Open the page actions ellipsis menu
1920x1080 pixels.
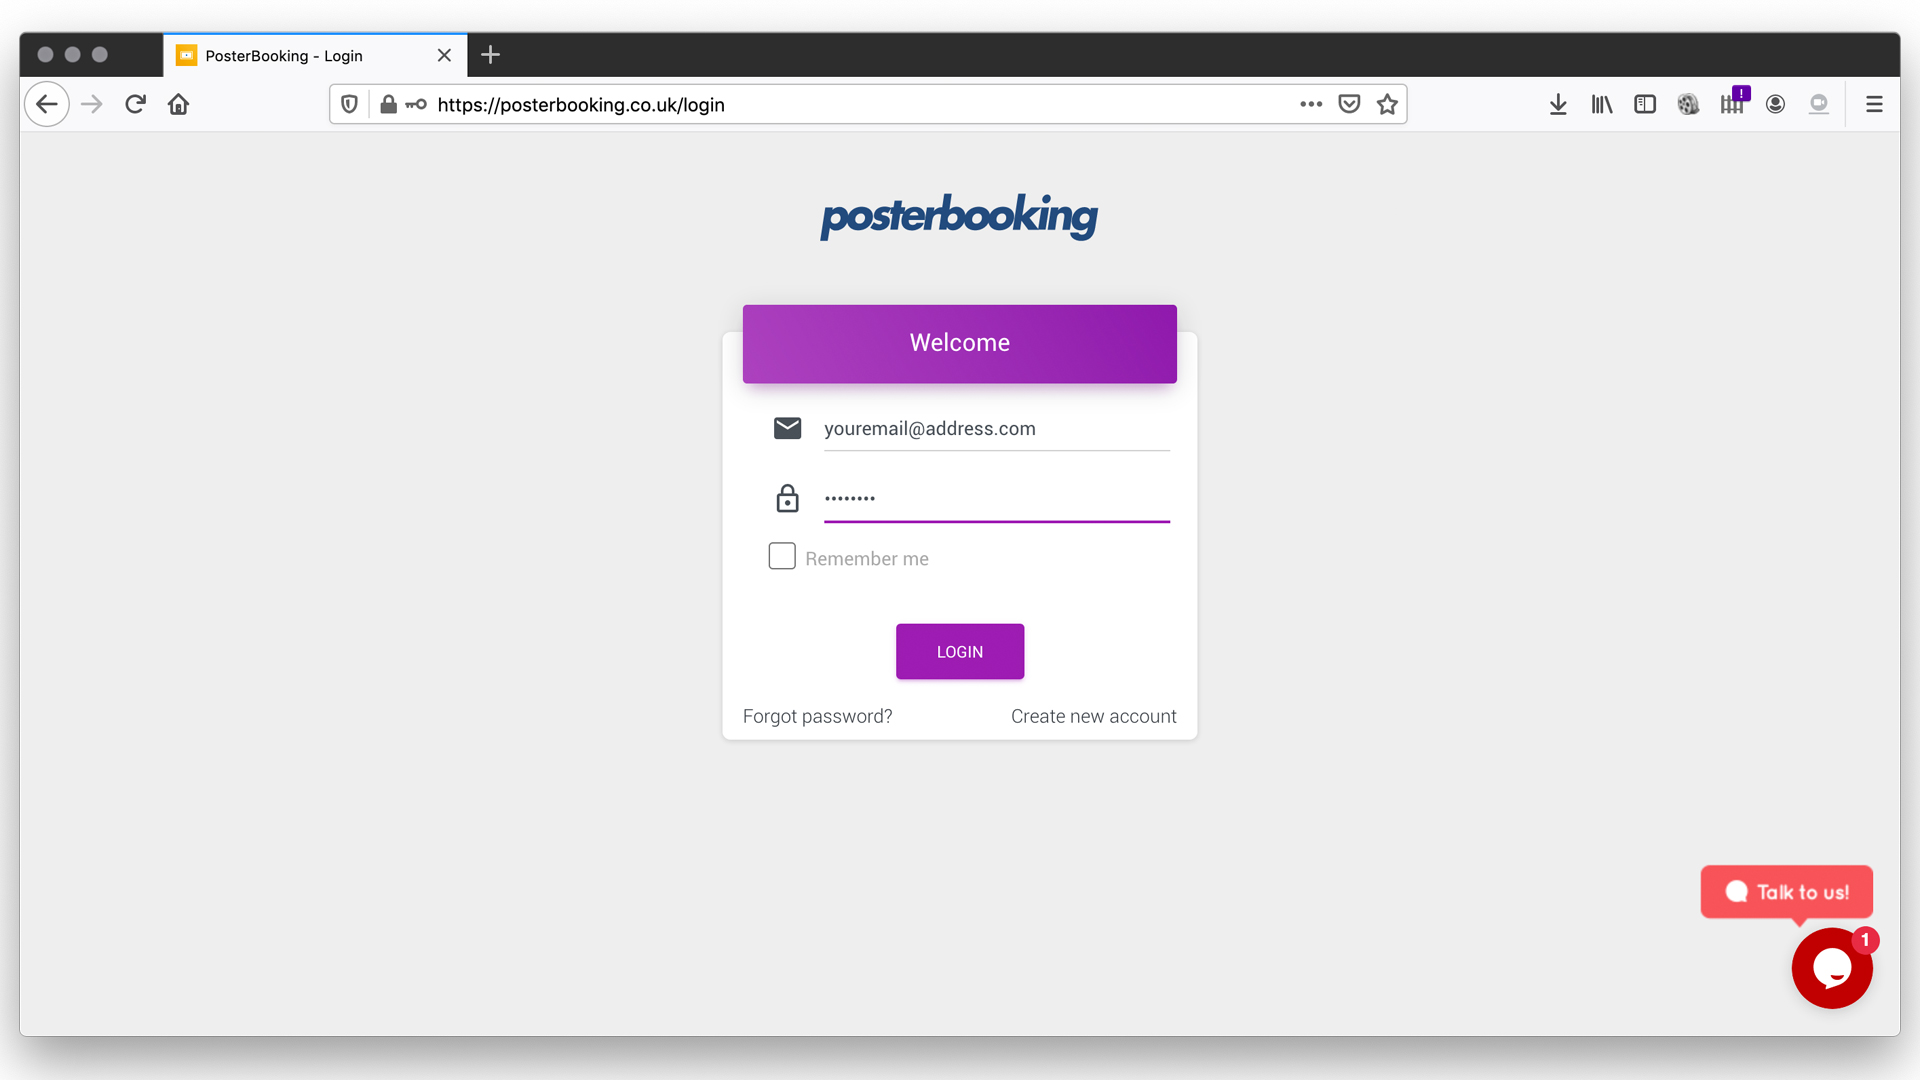1311,104
